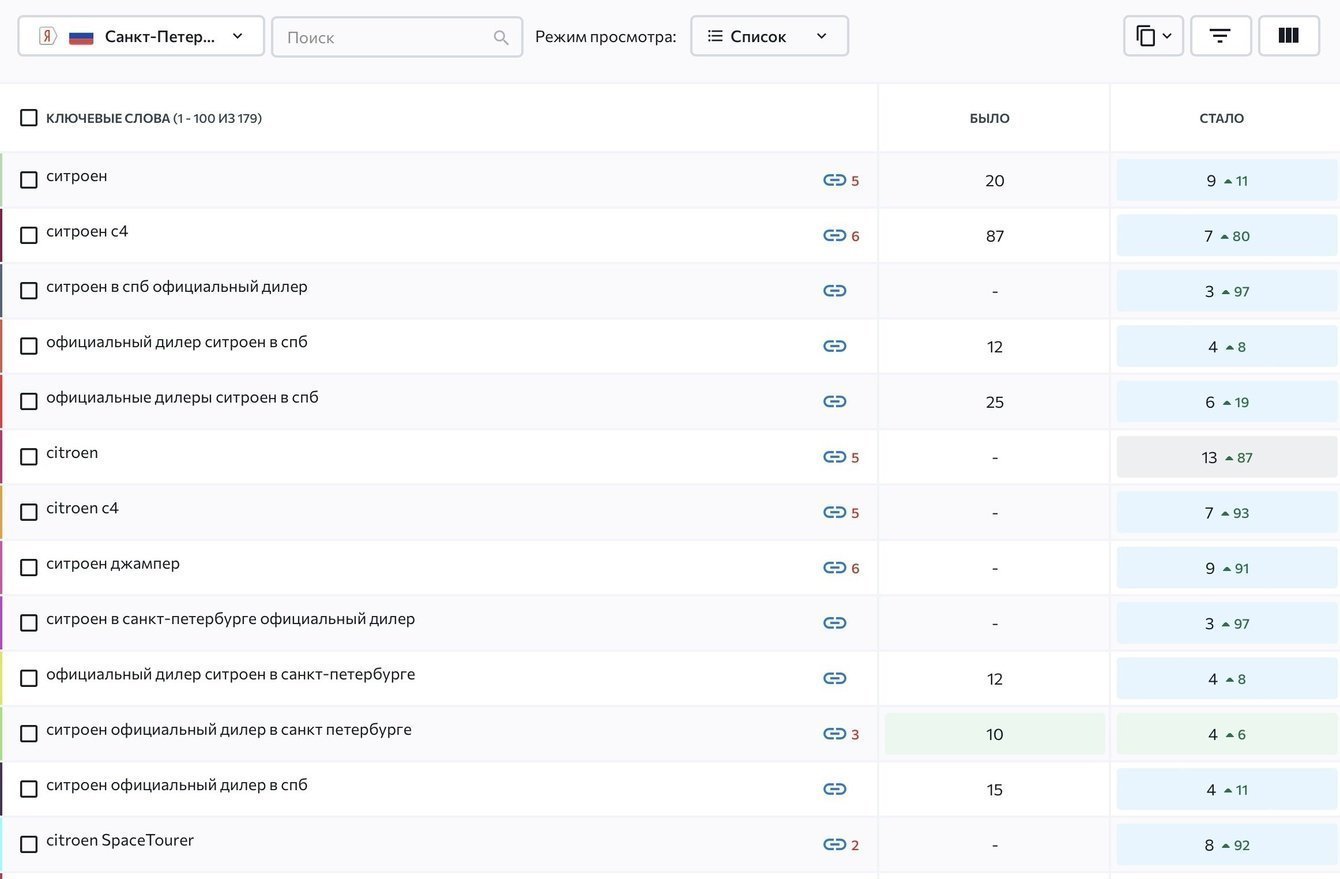Click the link icon for ситроен row
The height and width of the screenshot is (879, 1340).
pos(834,180)
